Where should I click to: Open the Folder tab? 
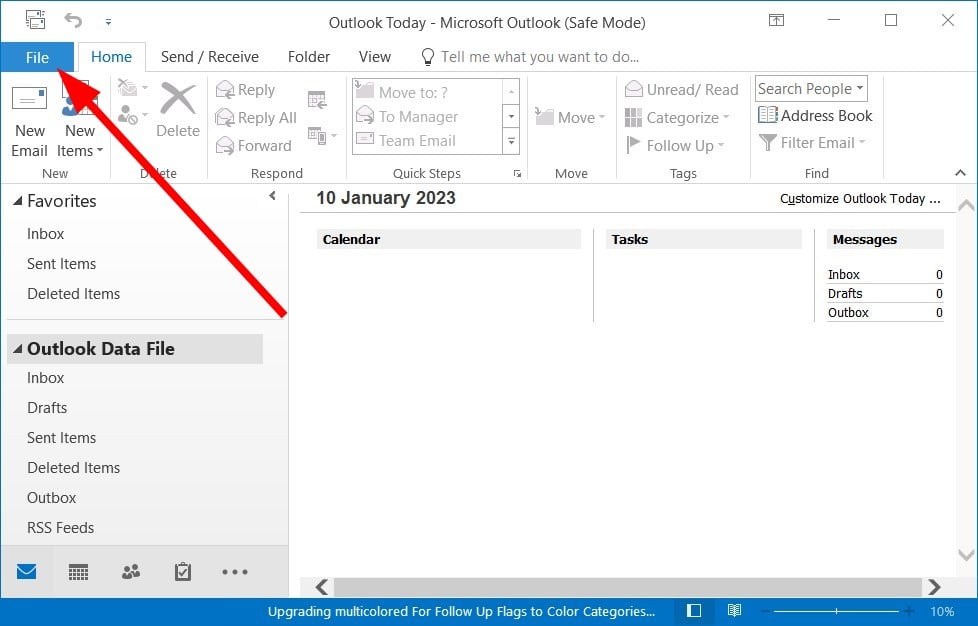coord(309,57)
